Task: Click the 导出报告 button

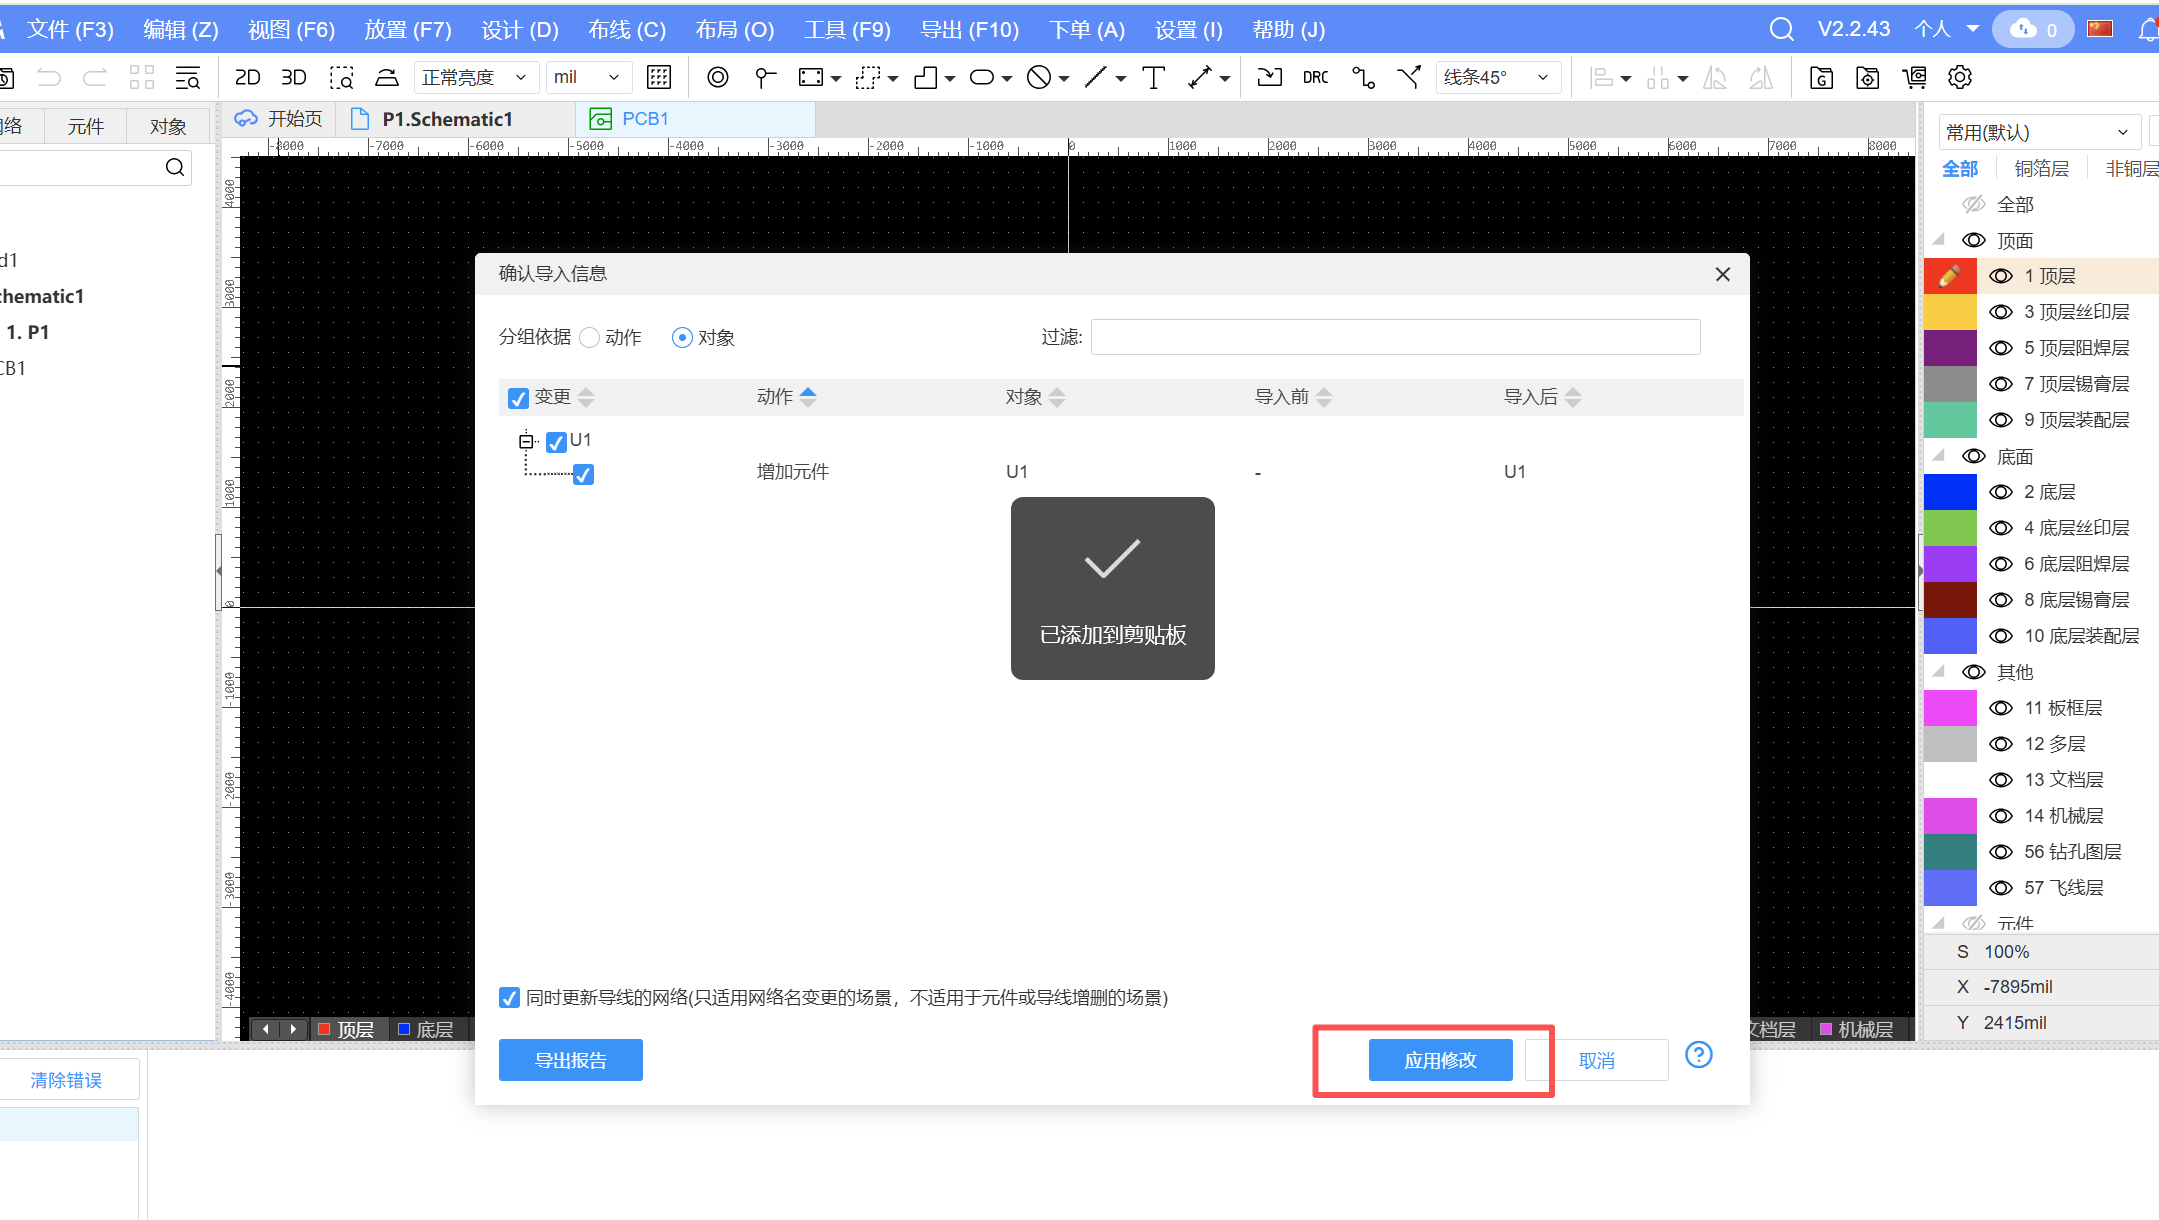Action: tap(570, 1060)
